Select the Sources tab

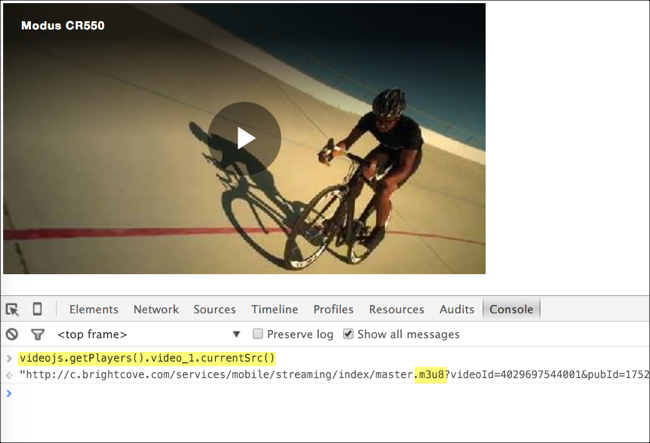pyautogui.click(x=214, y=309)
